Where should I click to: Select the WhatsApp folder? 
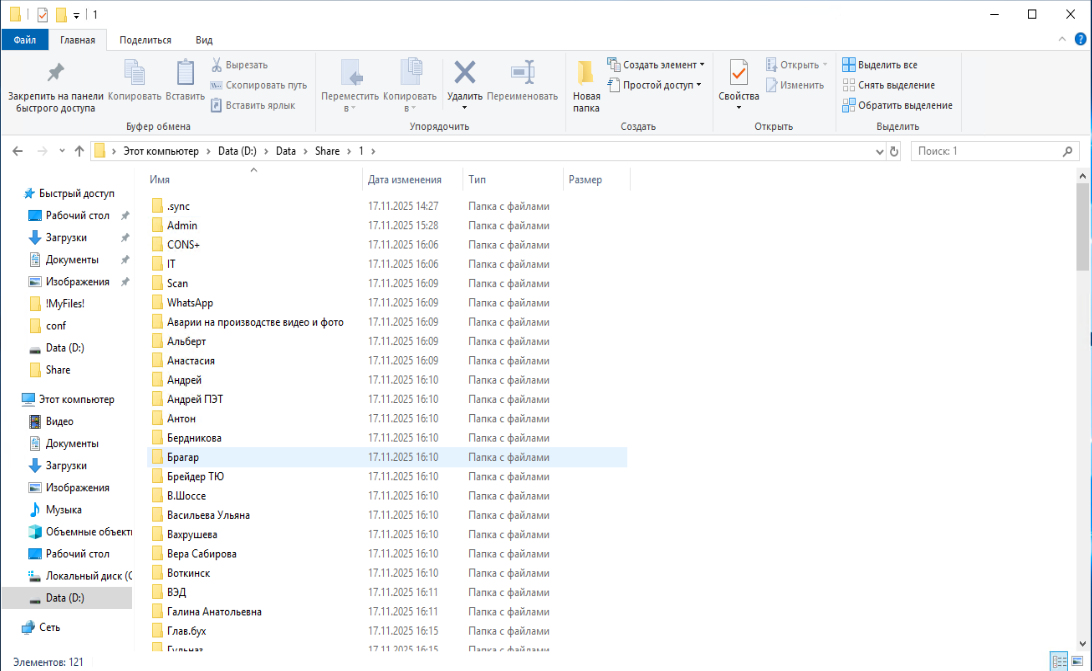pyautogui.click(x=189, y=303)
